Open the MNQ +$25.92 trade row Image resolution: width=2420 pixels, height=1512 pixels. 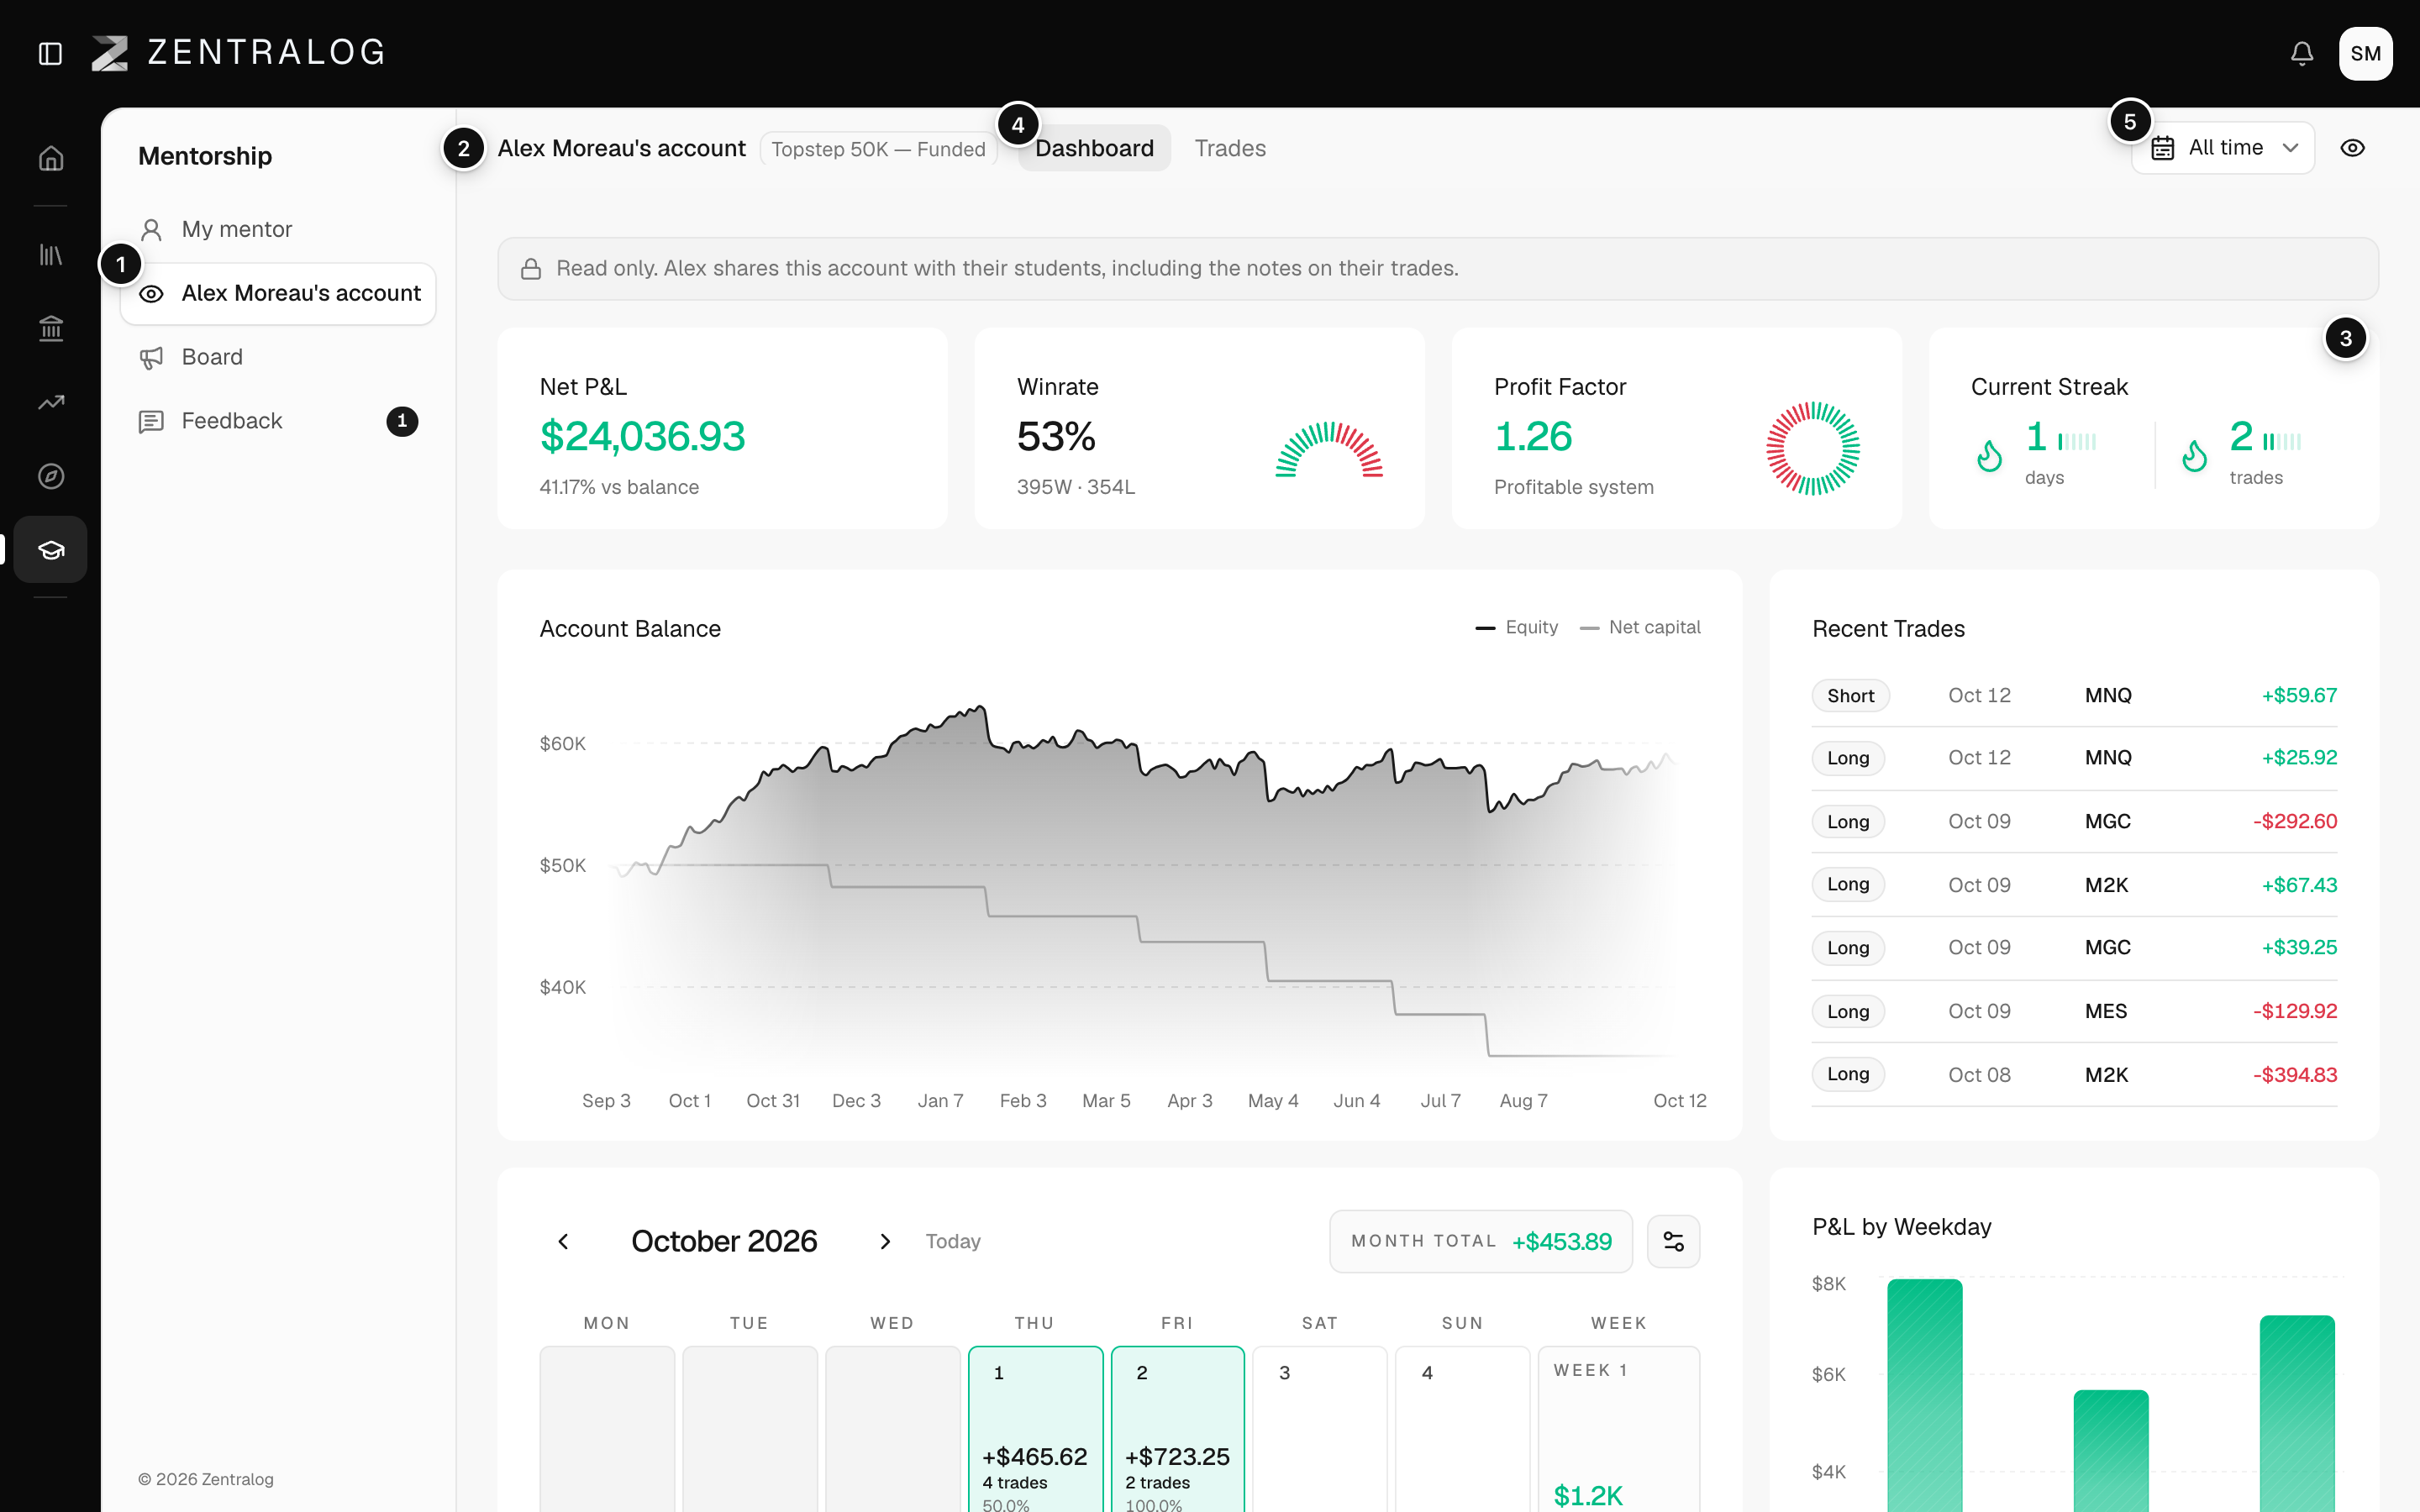click(x=2074, y=758)
